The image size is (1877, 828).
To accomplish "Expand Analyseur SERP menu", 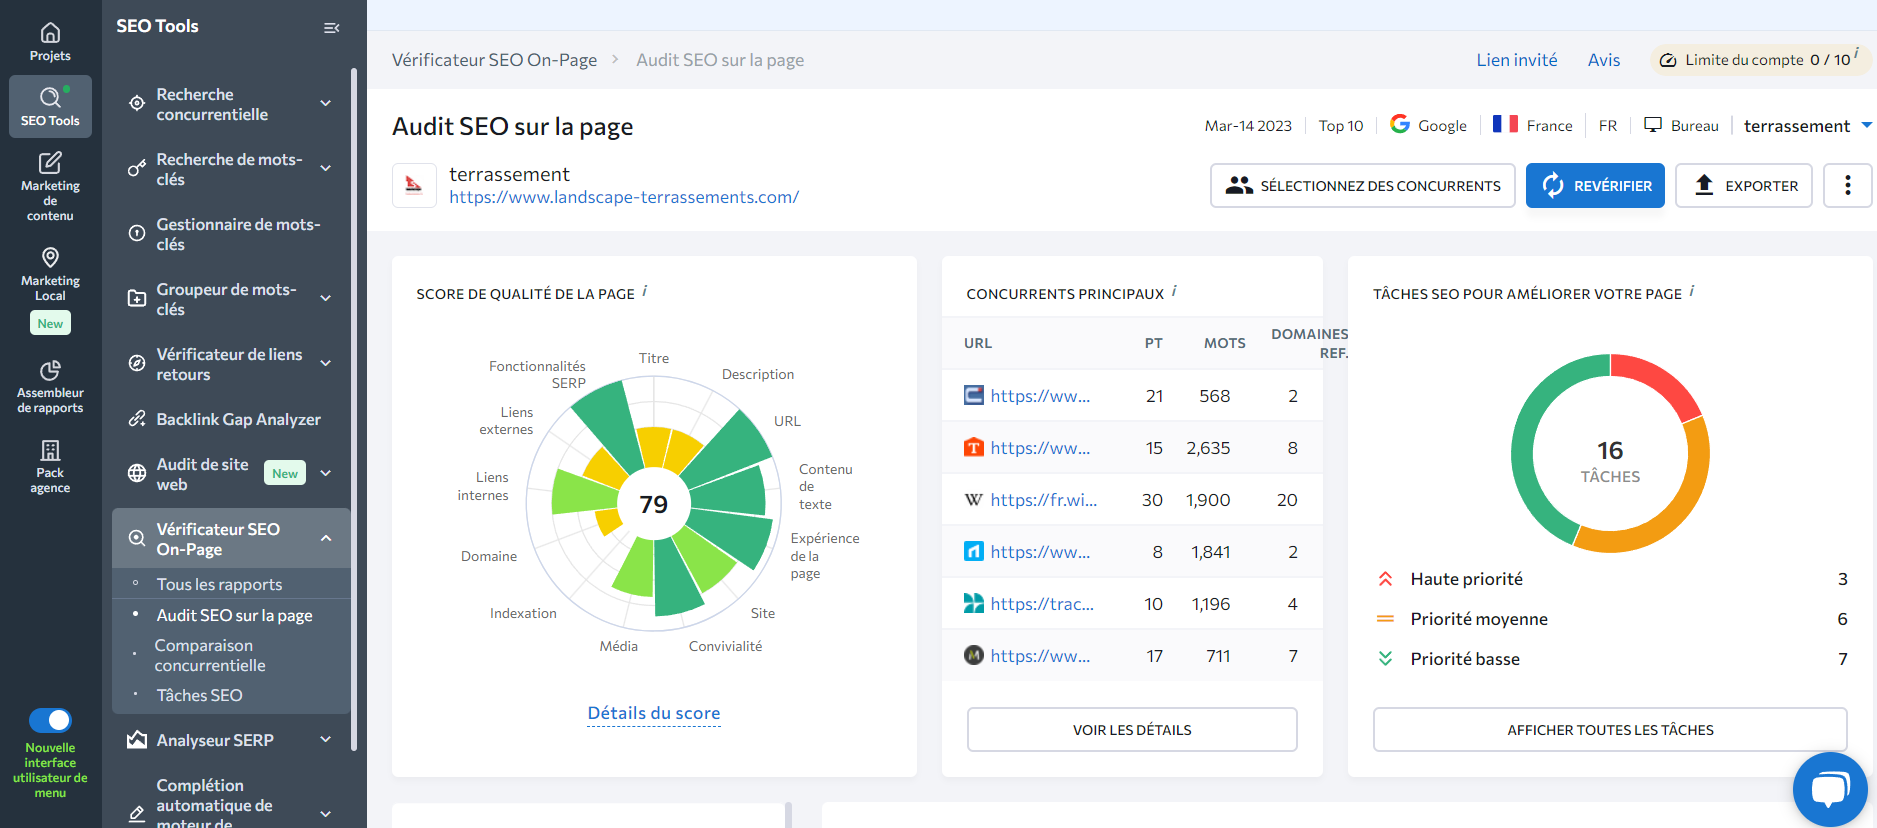I will coord(326,740).
